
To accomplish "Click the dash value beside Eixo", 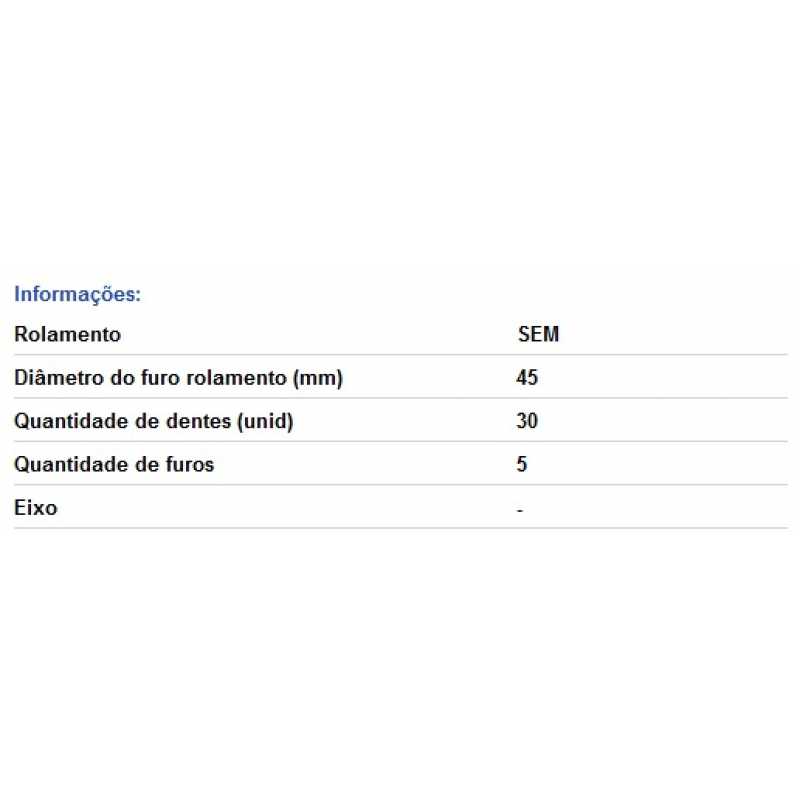I will (x=520, y=510).
